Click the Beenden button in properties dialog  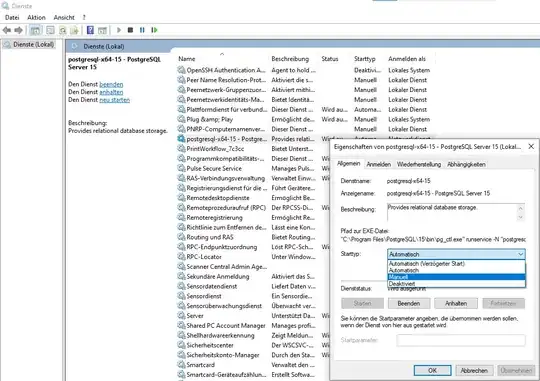[x=409, y=303]
